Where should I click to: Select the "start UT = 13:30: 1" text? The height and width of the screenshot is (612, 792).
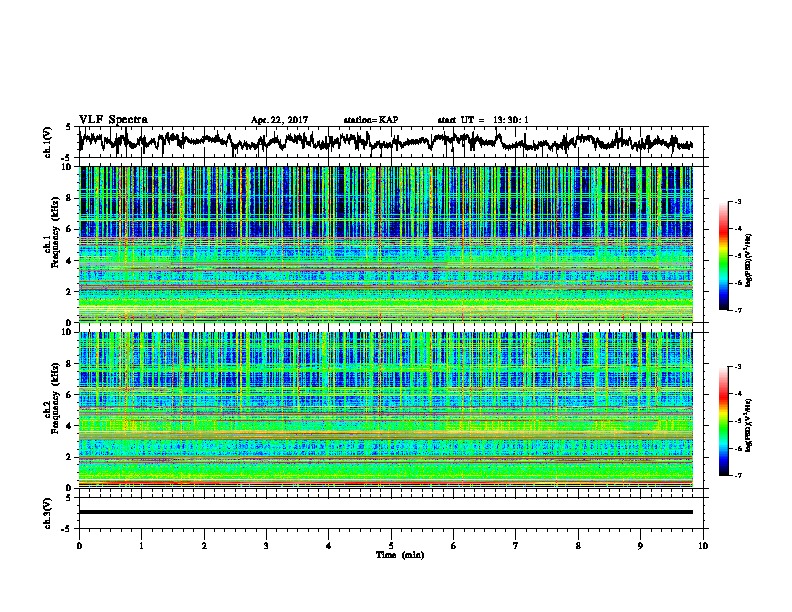click(x=483, y=120)
